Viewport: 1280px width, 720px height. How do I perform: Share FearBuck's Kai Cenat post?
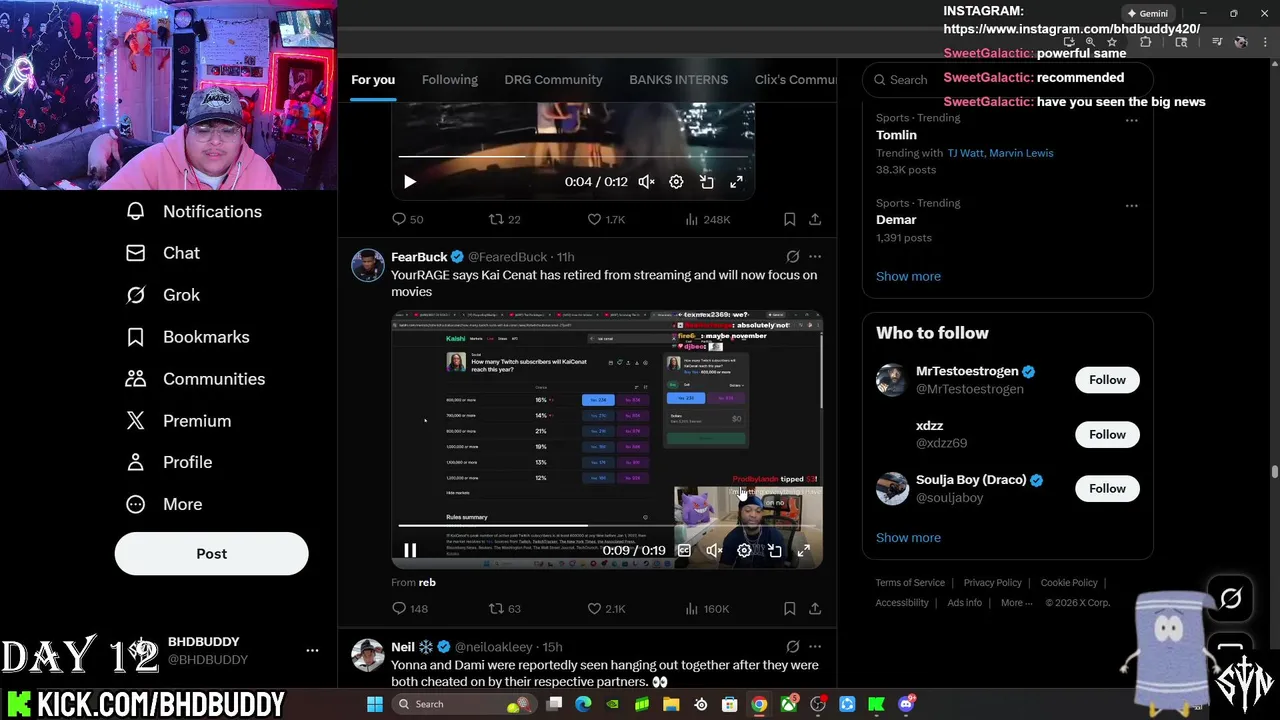pos(815,608)
